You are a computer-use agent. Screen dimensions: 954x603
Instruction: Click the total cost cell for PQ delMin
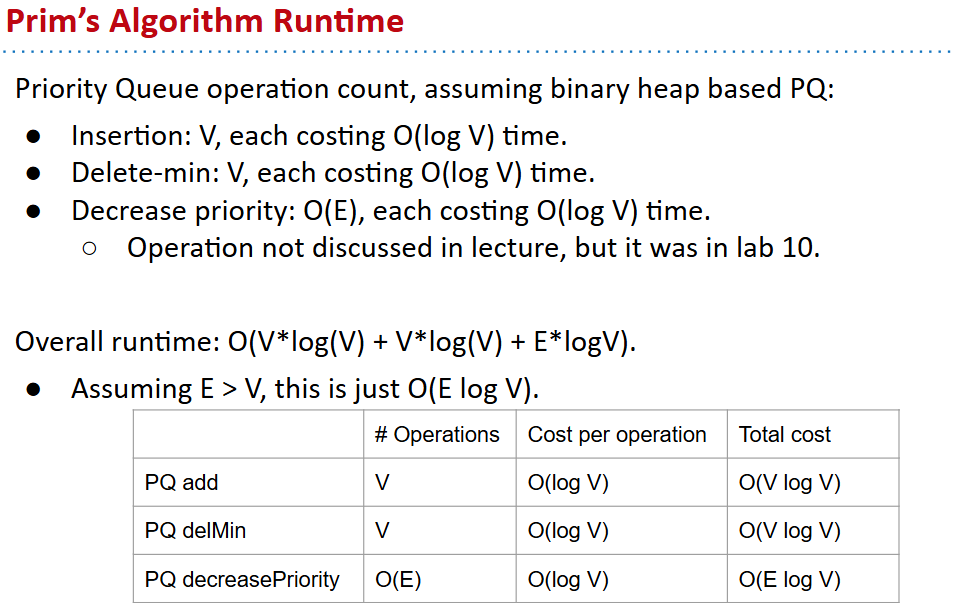790,531
